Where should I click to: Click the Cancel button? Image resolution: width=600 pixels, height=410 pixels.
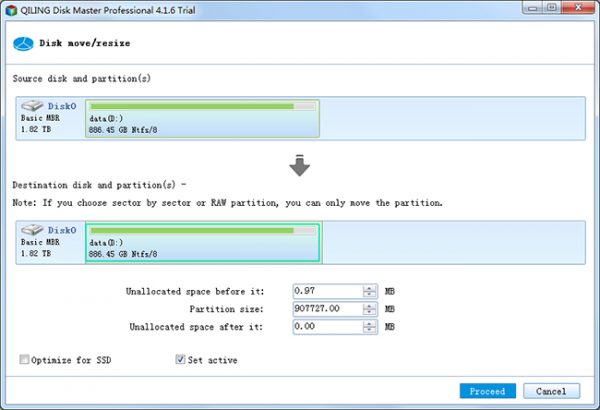coord(551,391)
